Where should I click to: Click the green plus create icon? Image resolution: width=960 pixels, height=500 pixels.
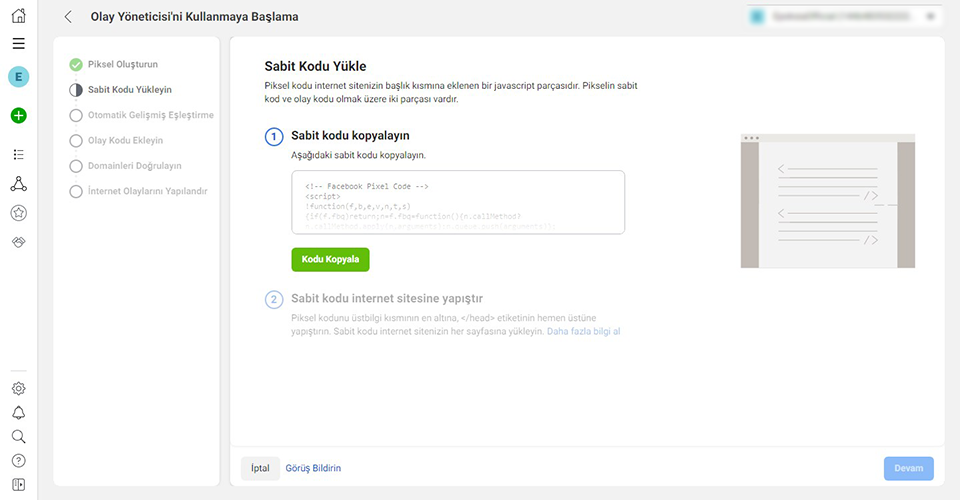tap(18, 115)
